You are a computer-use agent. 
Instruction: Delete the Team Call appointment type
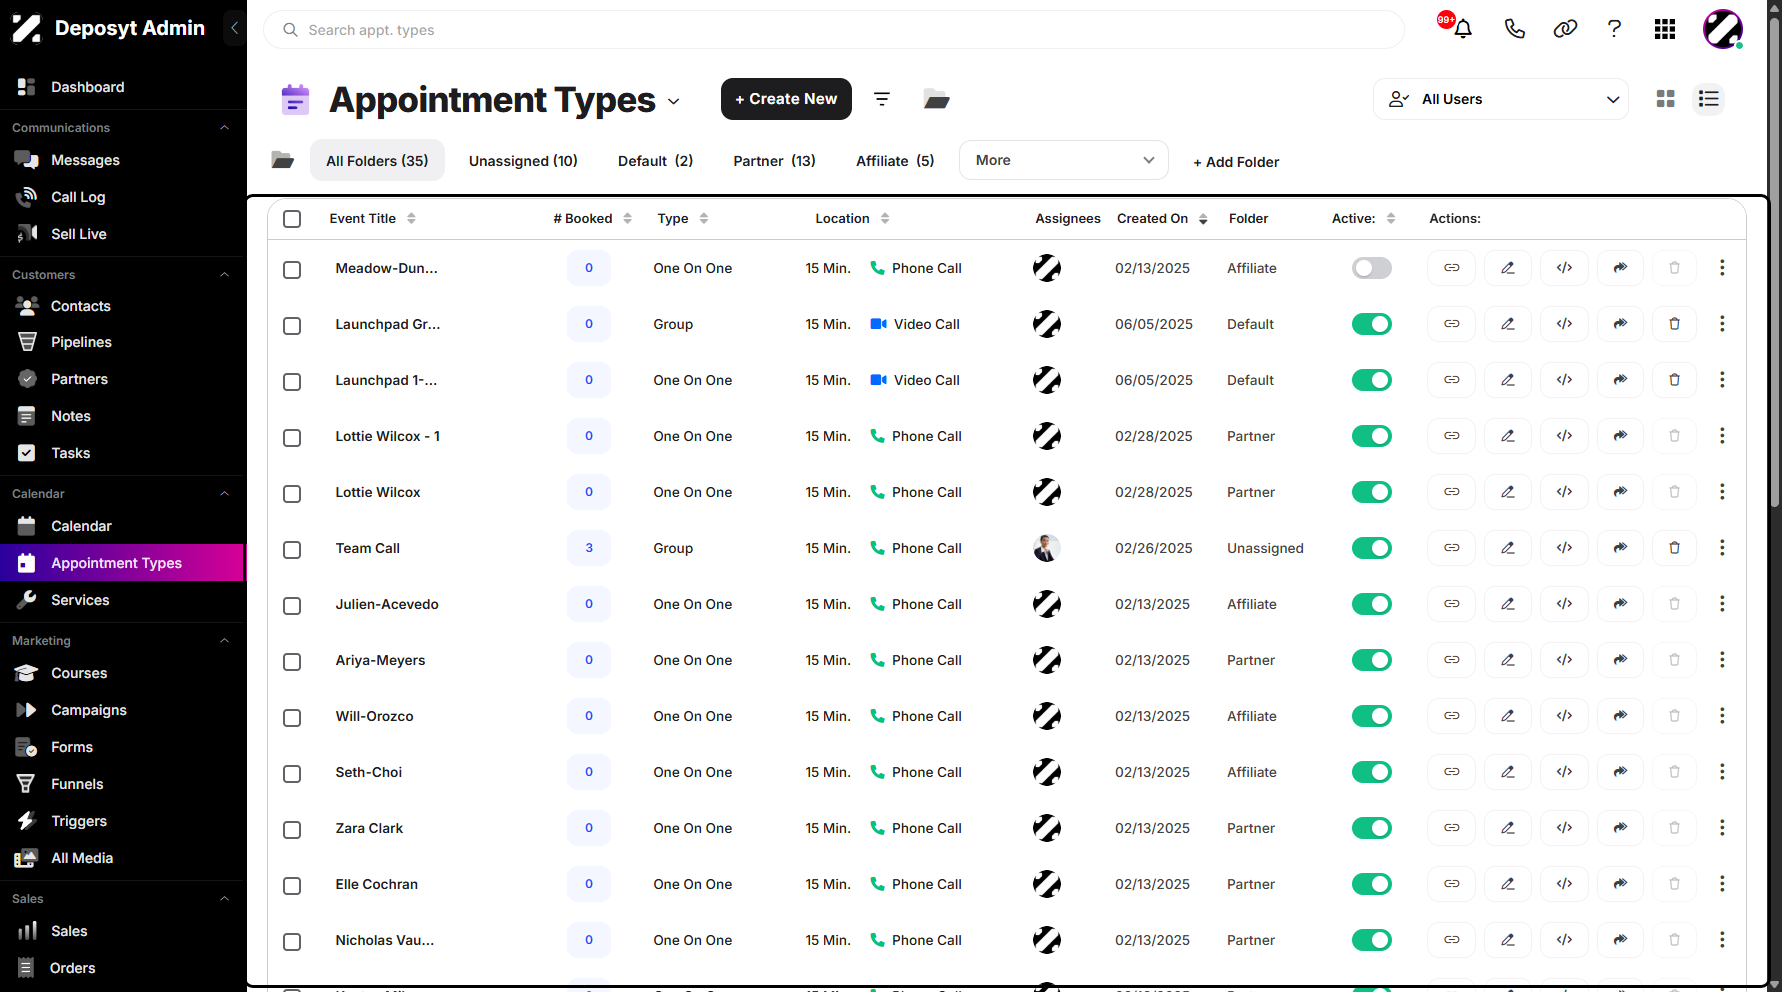click(1674, 548)
